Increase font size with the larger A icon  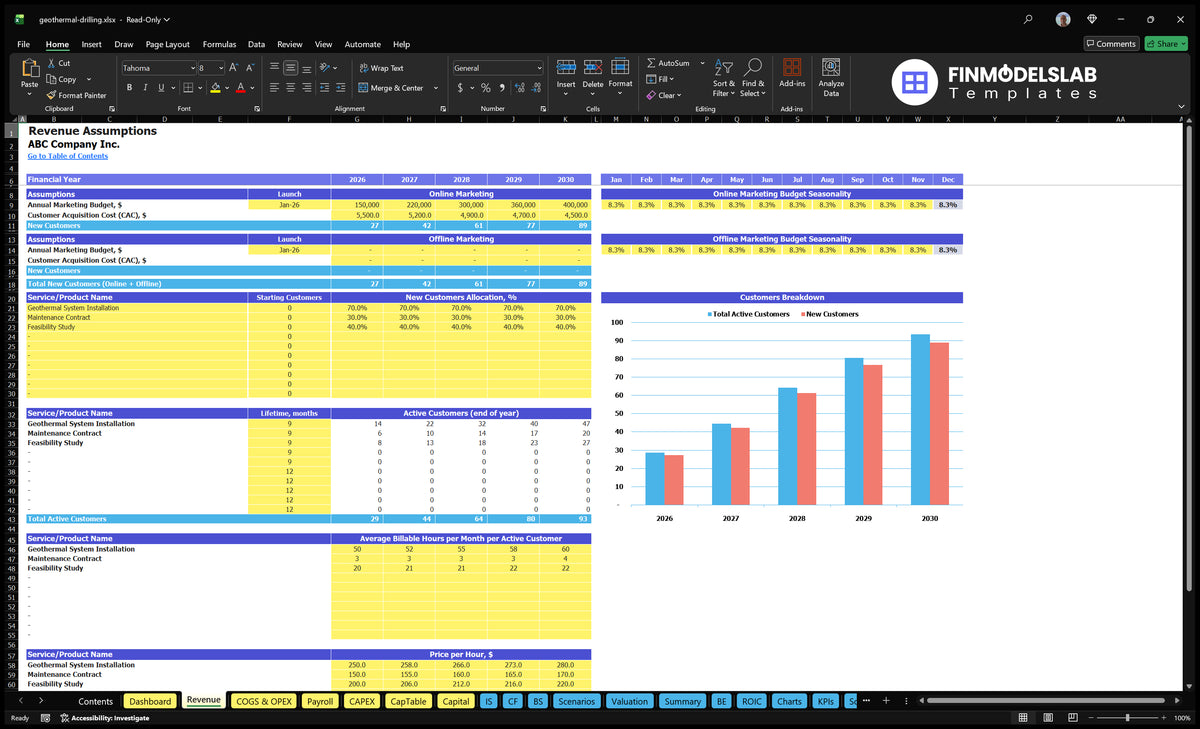click(x=234, y=68)
